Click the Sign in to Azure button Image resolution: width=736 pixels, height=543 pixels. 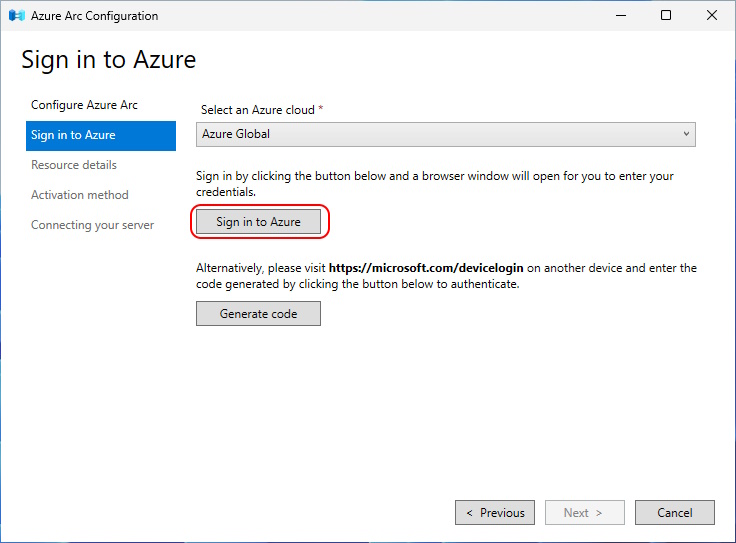pyautogui.click(x=258, y=222)
